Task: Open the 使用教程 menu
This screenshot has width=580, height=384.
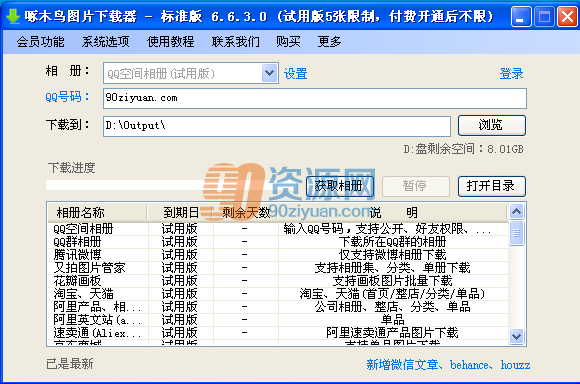Action: pos(170,41)
